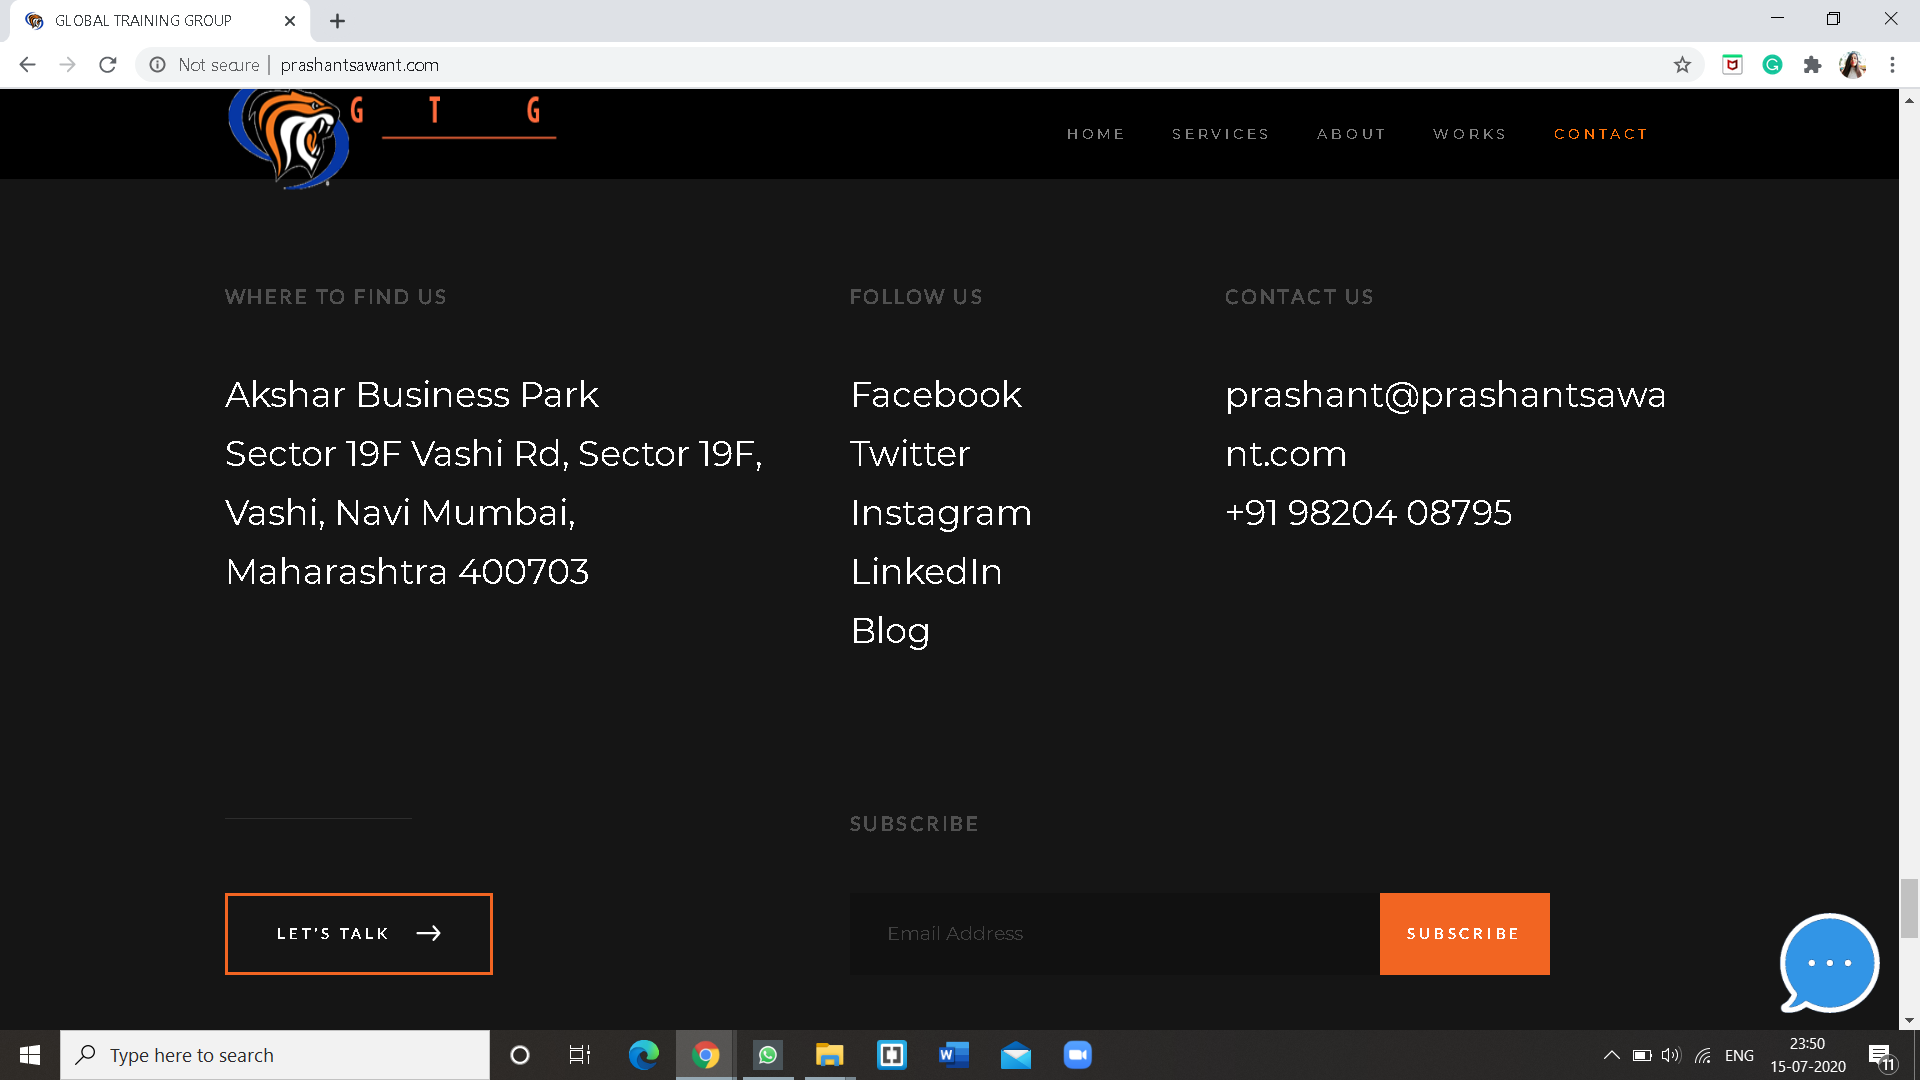Open the volume control in system tray
The height and width of the screenshot is (1080, 1920).
1672,1054
